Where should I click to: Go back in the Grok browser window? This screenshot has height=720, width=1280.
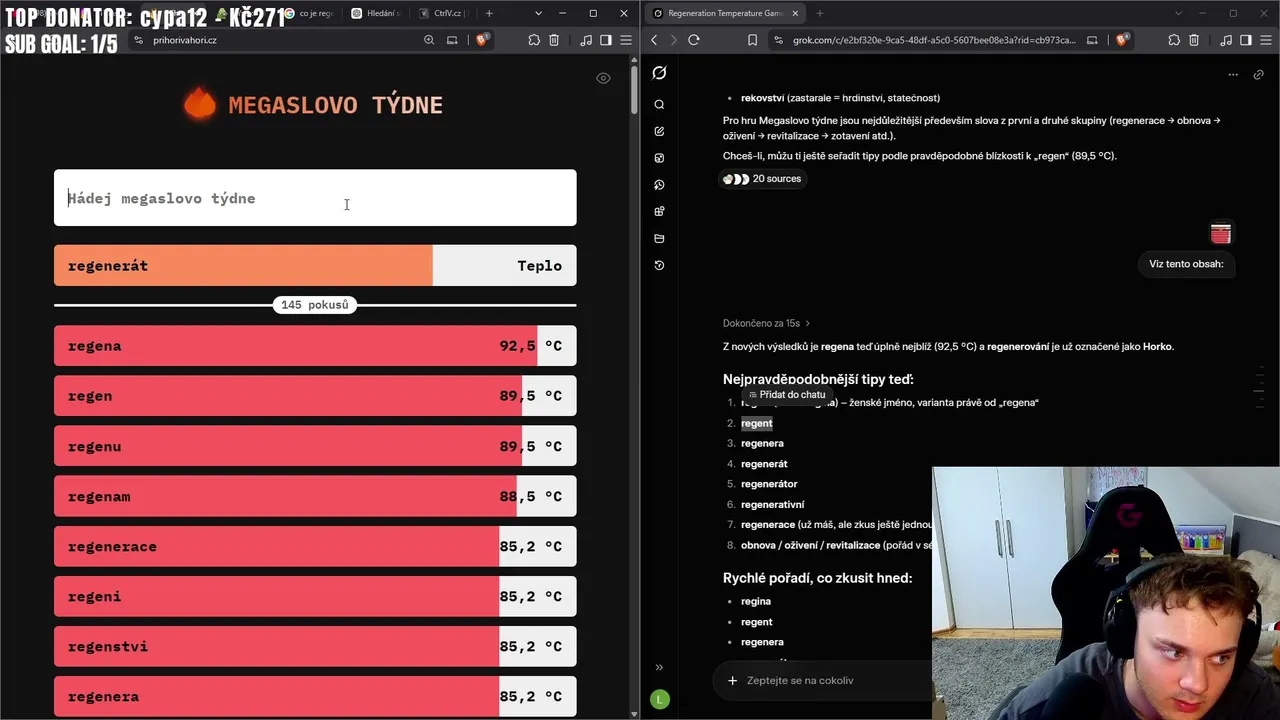[x=654, y=40]
